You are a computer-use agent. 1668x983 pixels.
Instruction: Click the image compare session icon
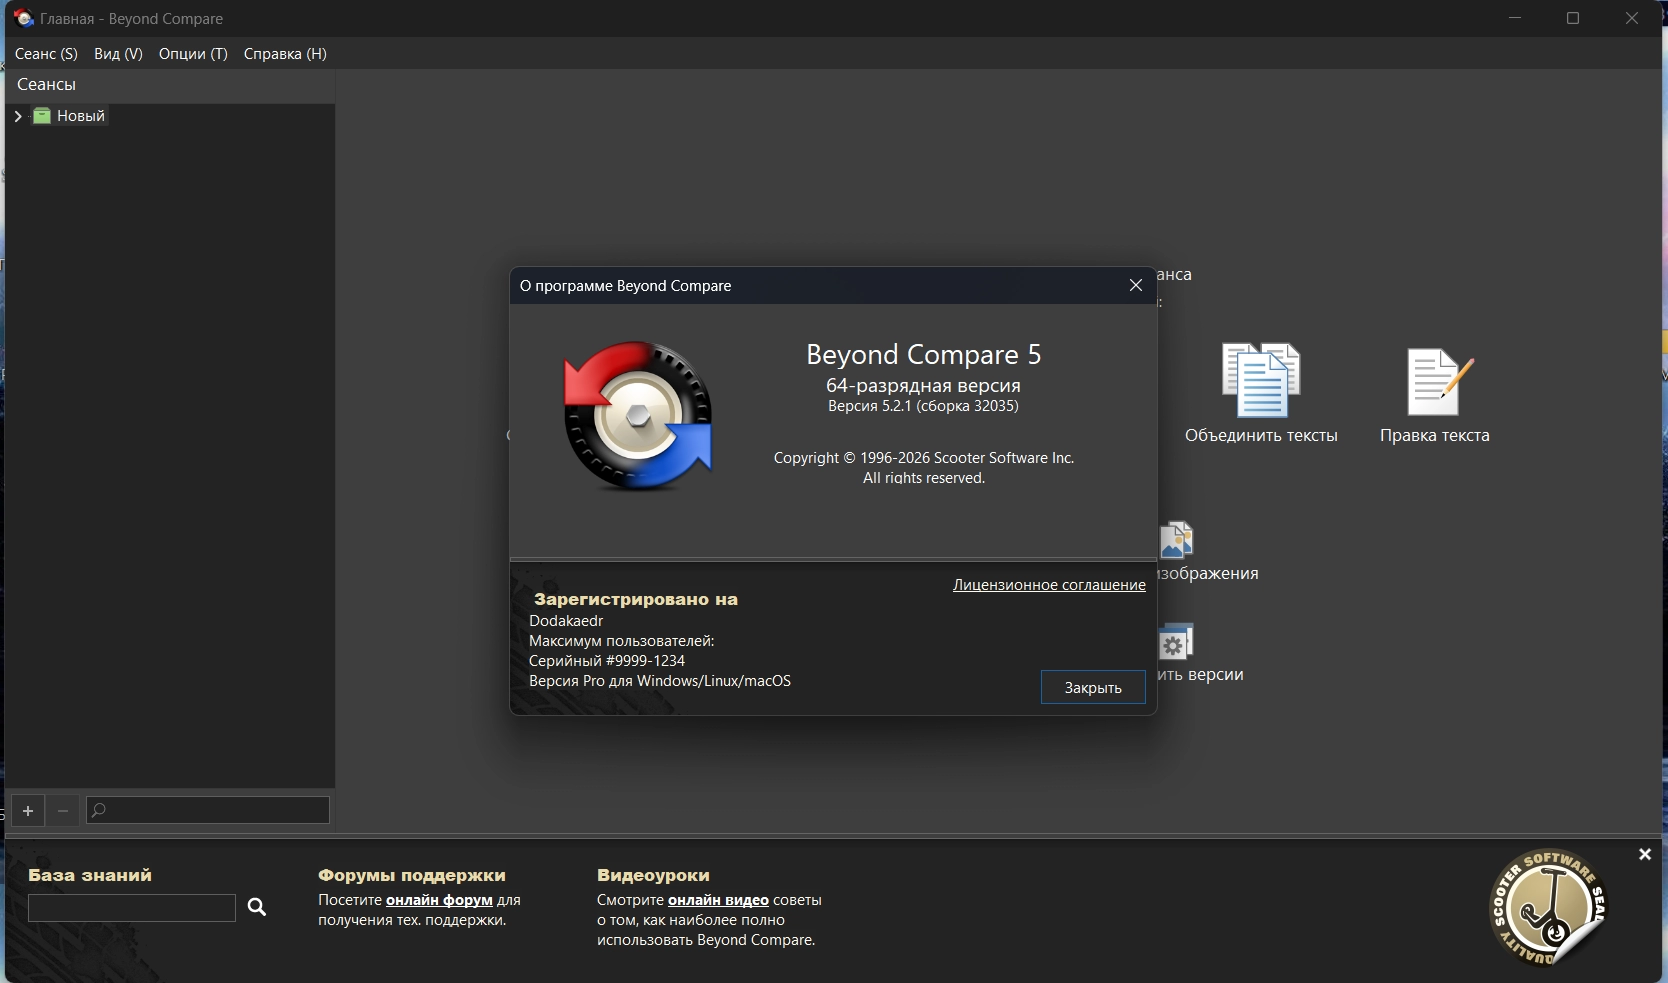pos(1177,540)
